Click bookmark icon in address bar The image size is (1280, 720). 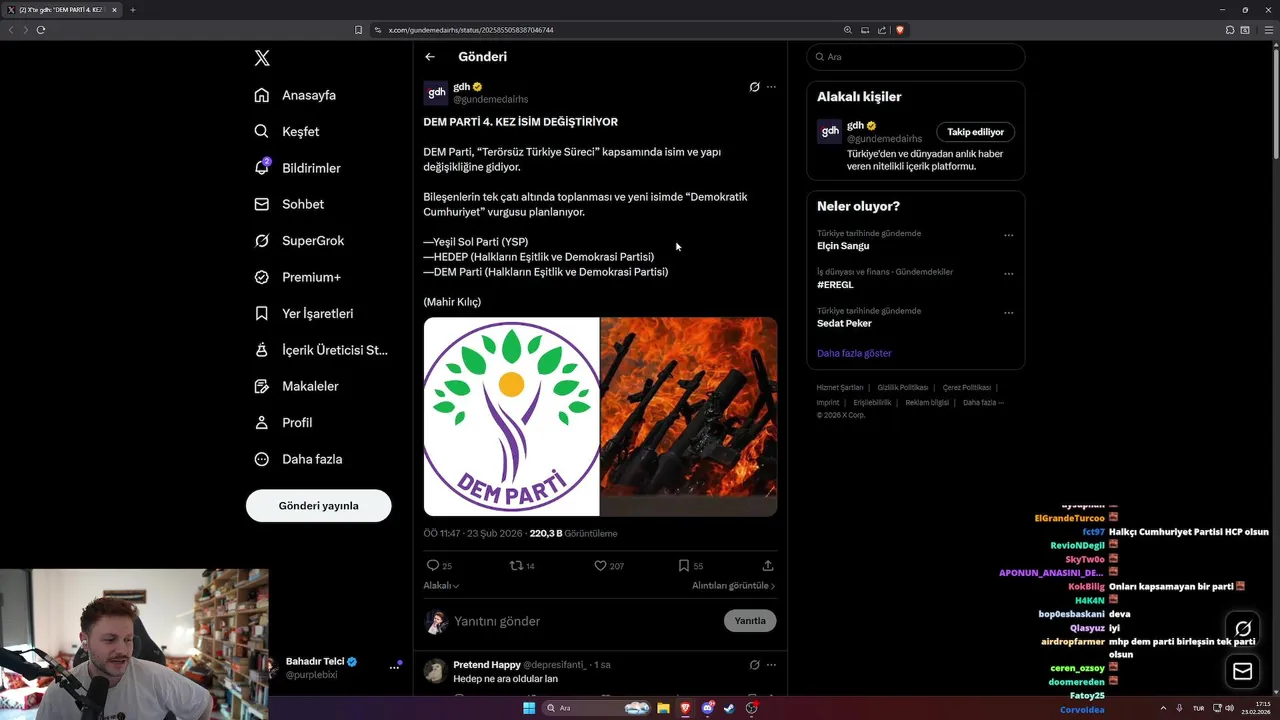click(x=358, y=30)
